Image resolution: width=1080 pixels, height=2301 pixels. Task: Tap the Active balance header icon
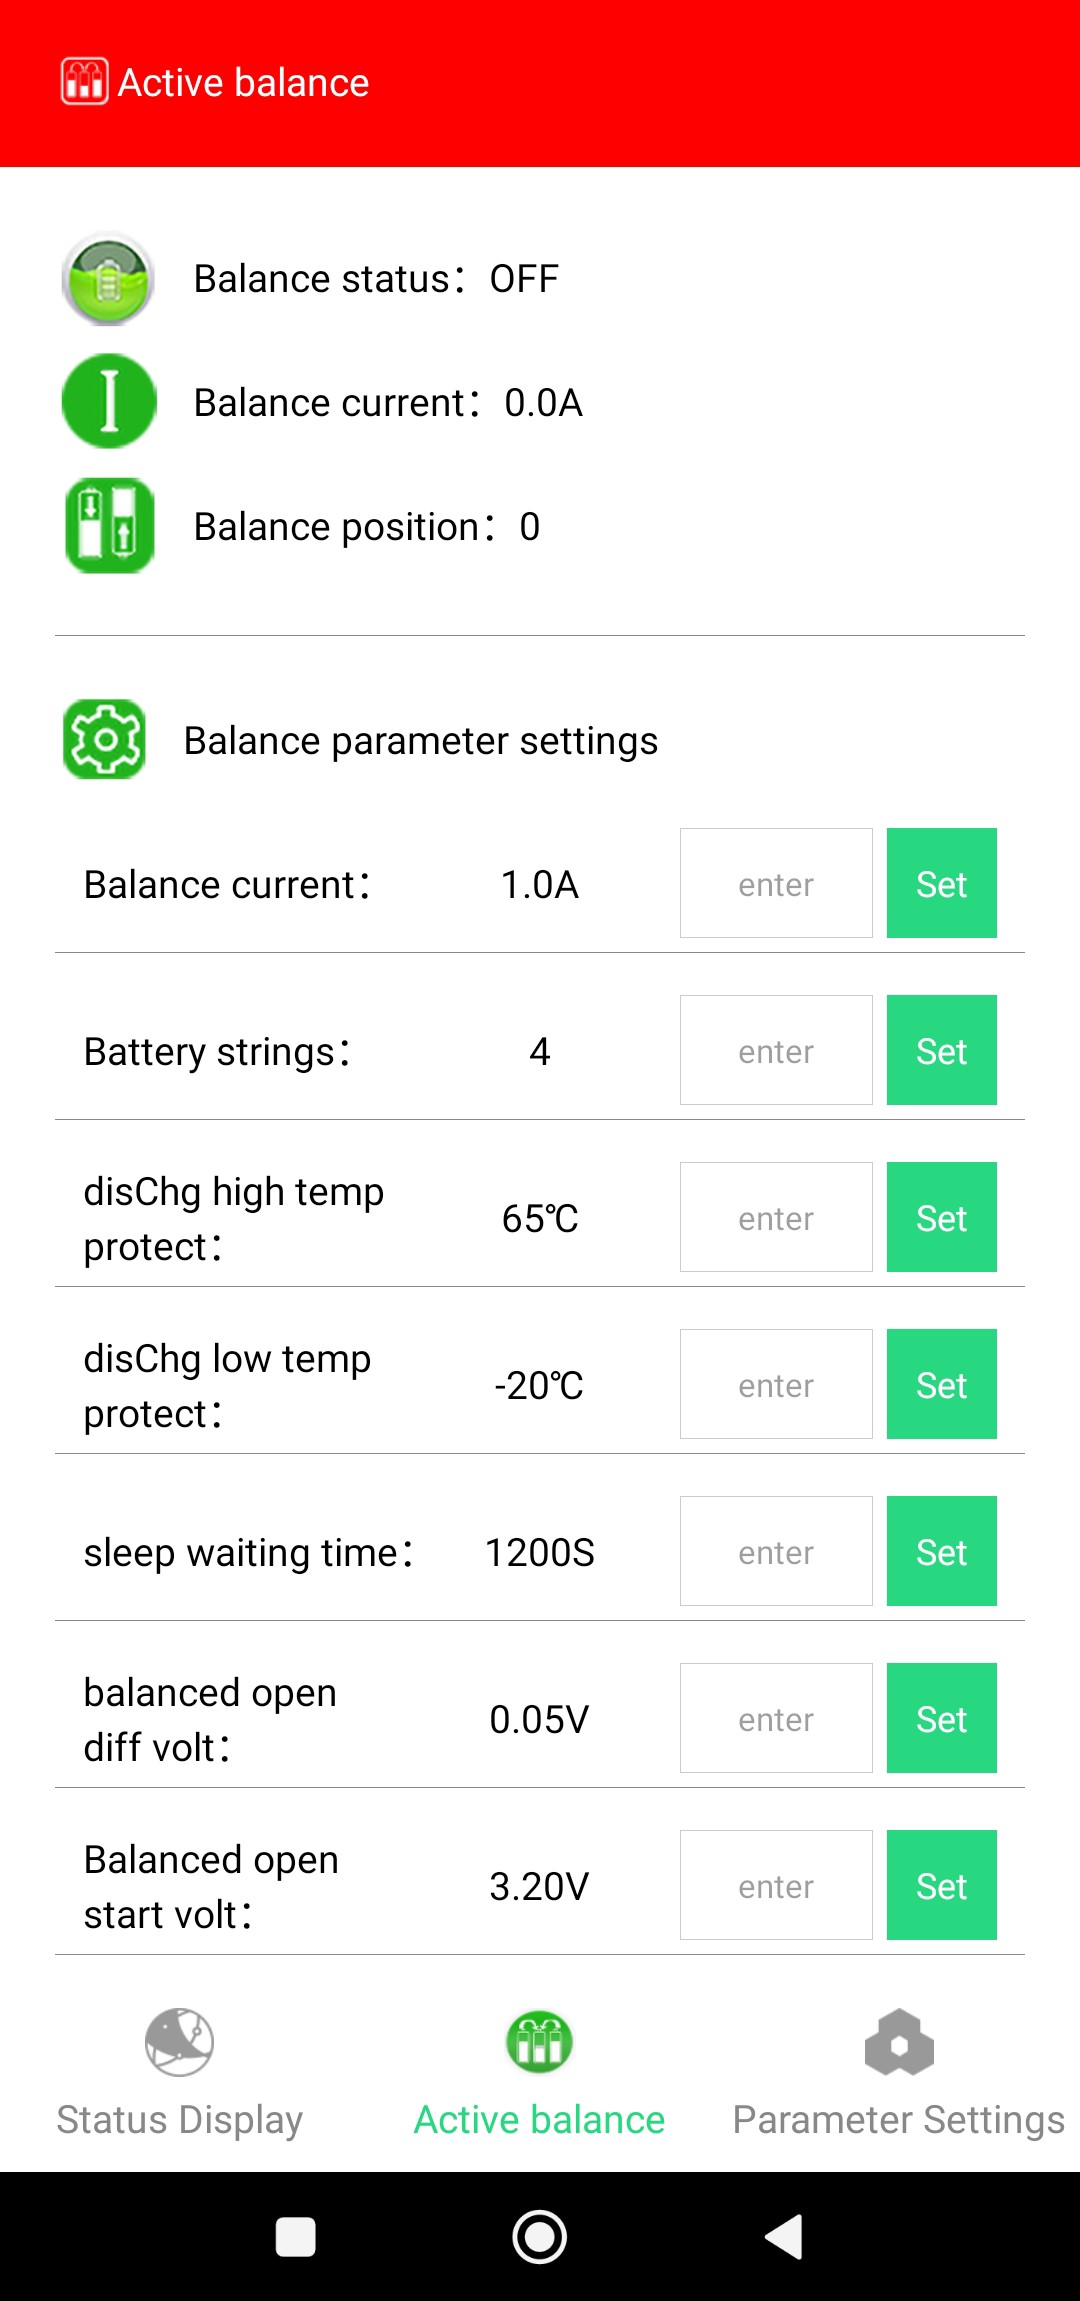[84, 82]
